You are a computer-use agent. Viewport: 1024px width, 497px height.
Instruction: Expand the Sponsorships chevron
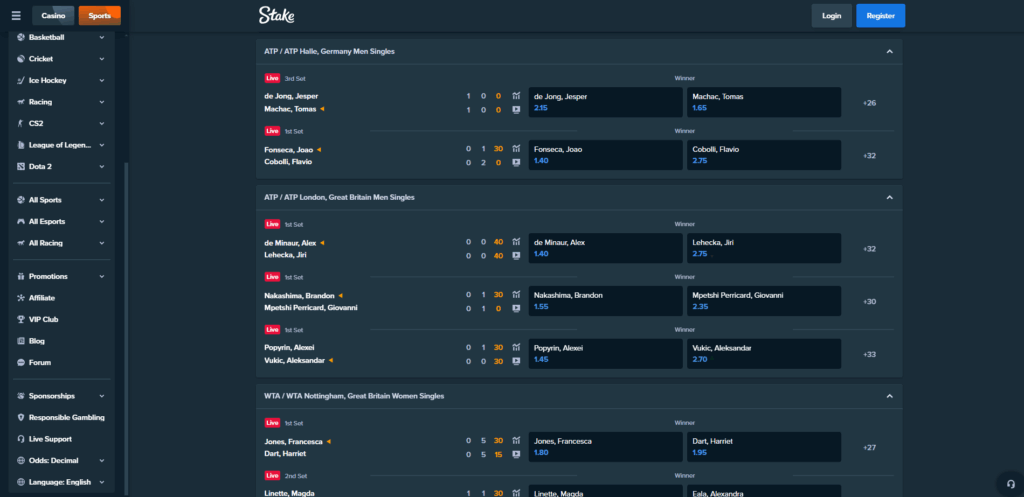pyautogui.click(x=102, y=396)
